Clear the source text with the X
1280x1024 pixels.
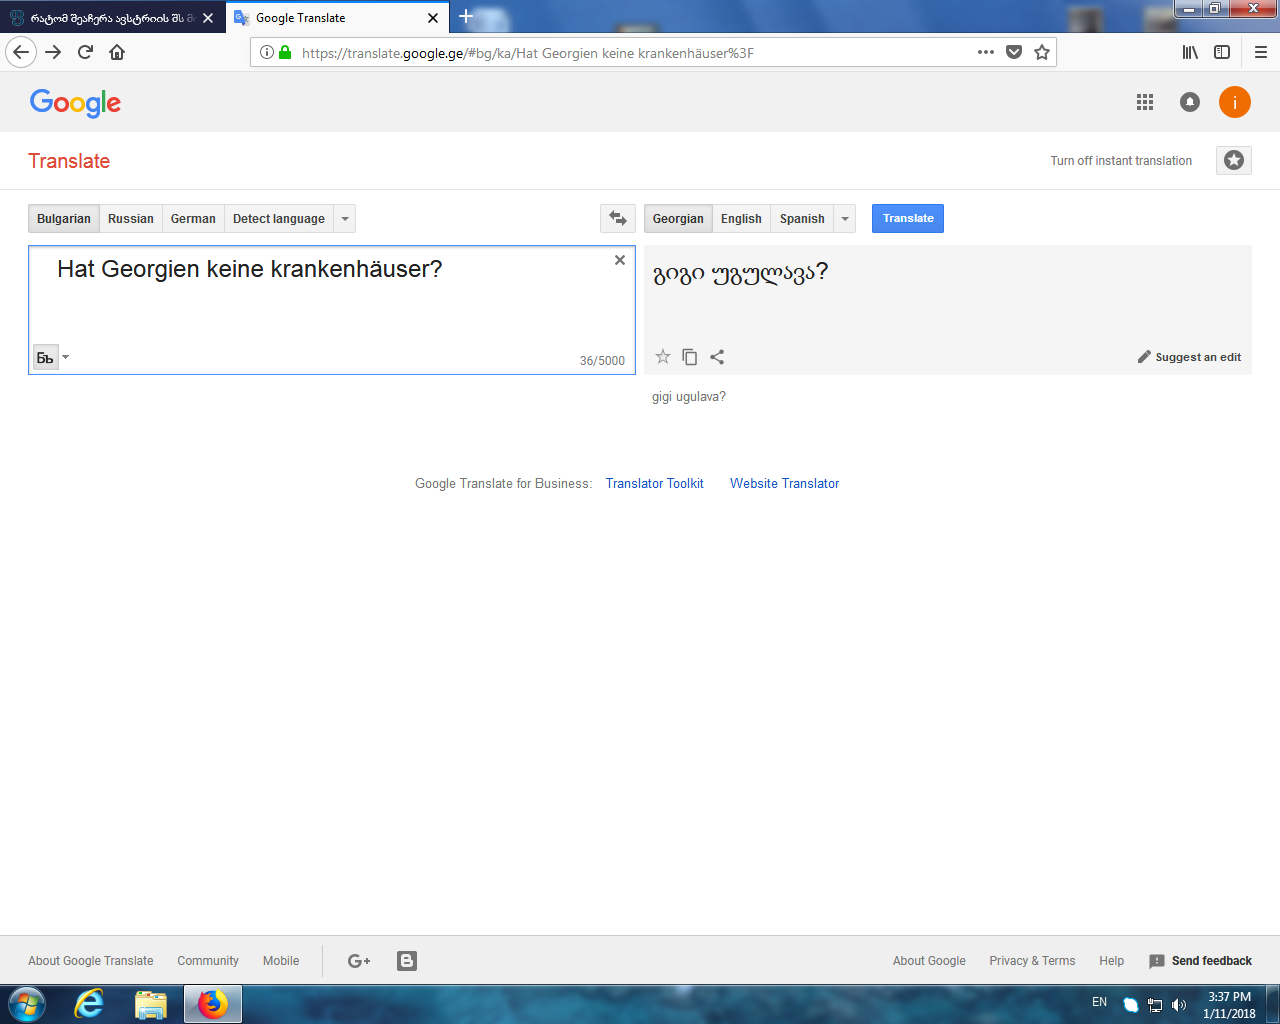tap(620, 260)
